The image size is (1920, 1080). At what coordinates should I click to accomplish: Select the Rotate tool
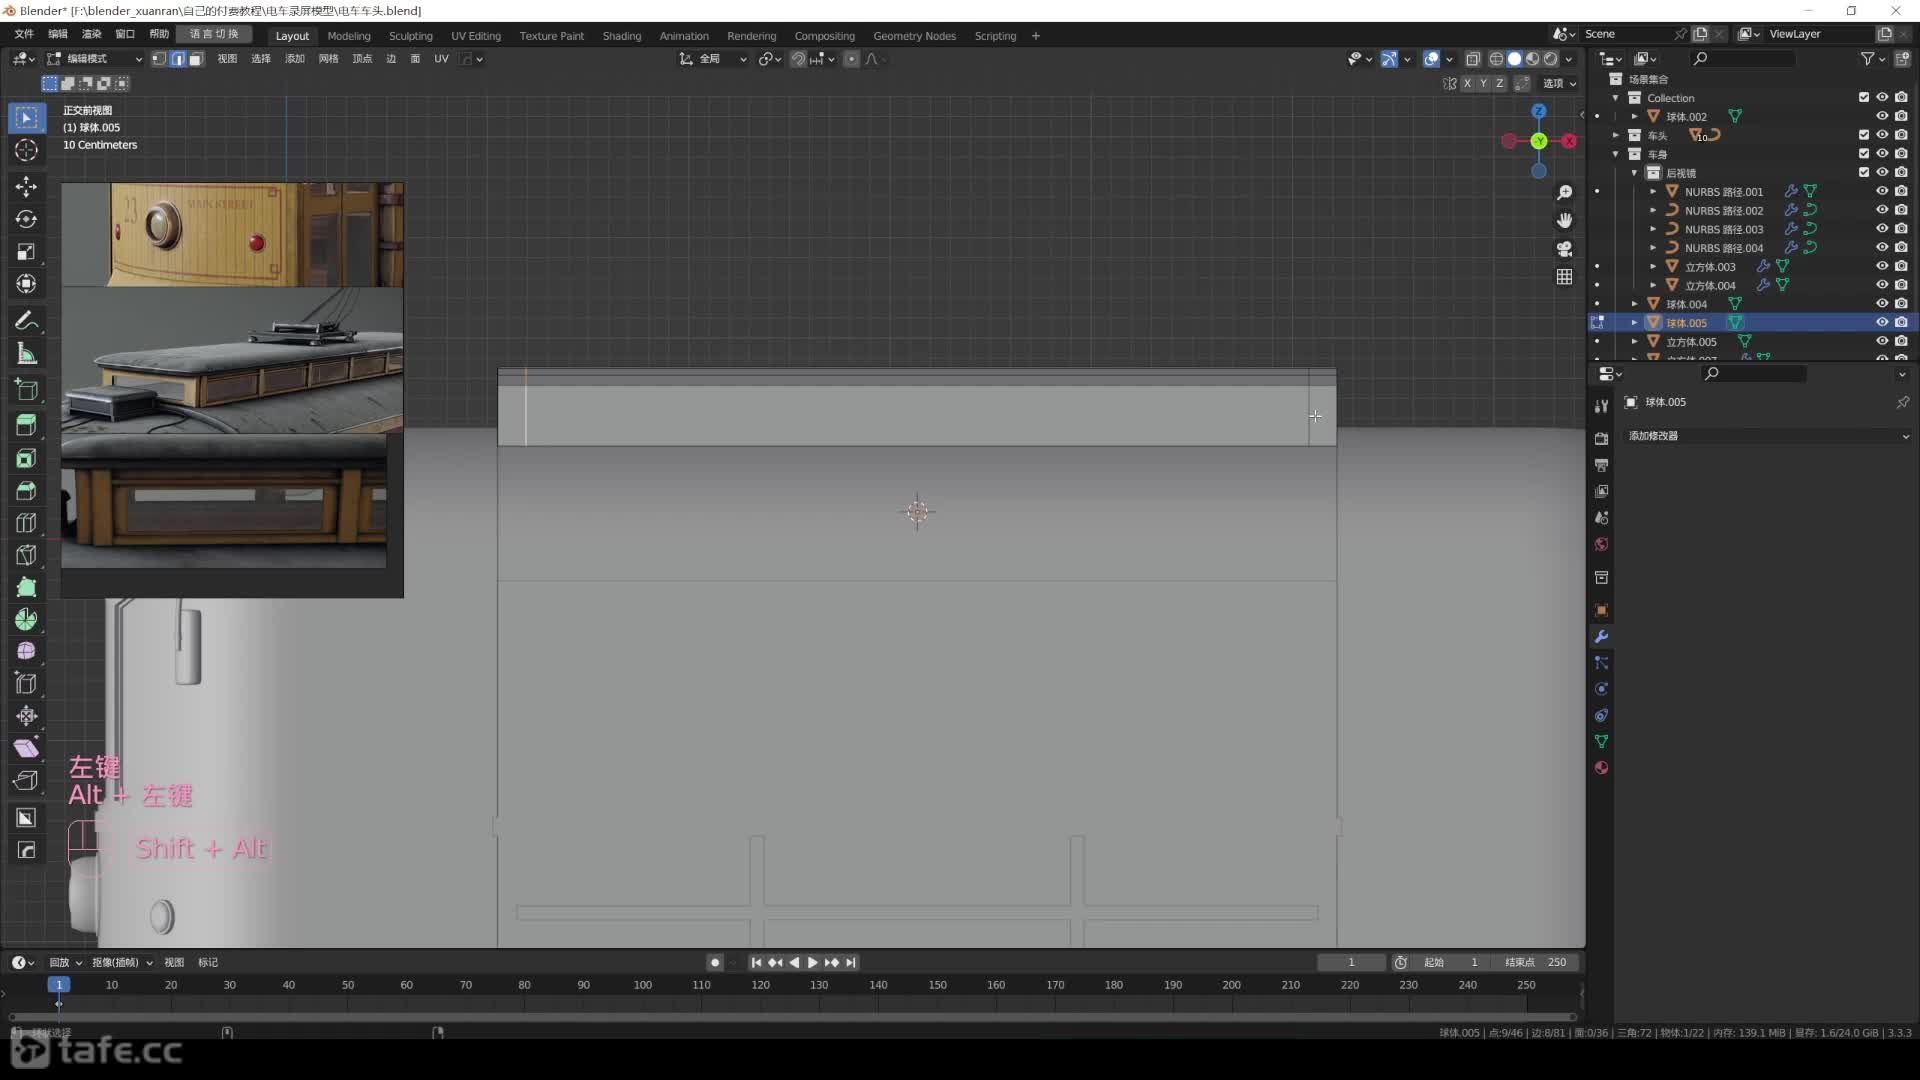(27, 219)
